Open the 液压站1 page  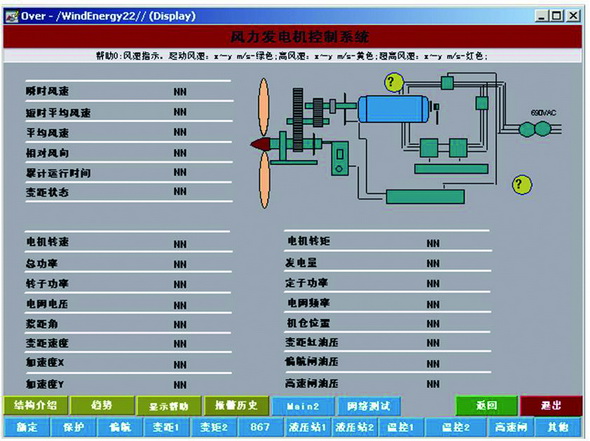(307, 427)
